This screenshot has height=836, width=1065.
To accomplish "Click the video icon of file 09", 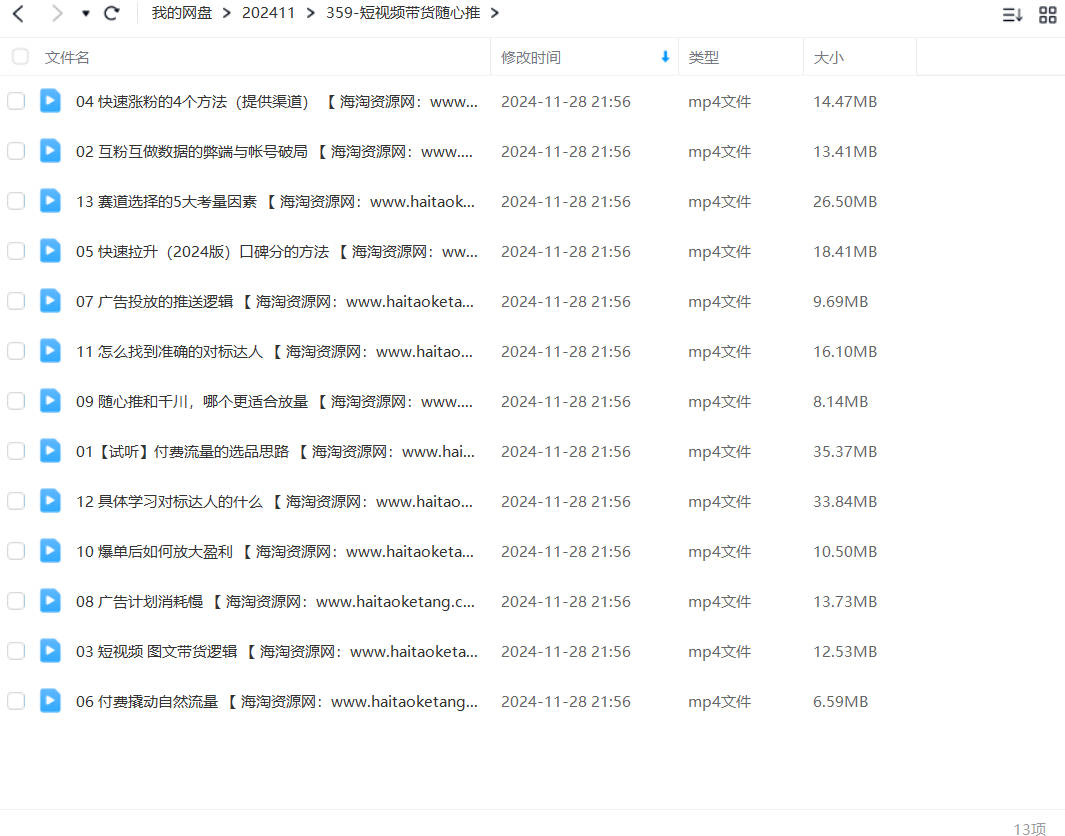I will pos(50,401).
